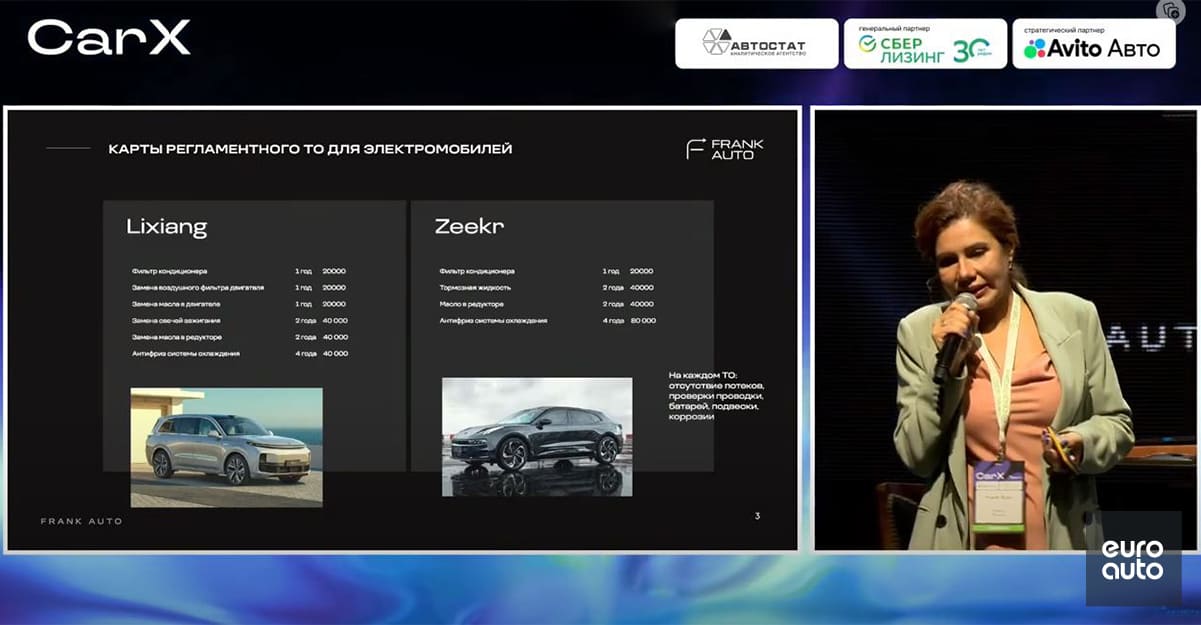Viewport: 1201px width, 625px height.
Task: Click the '80 000' mileage value
Action: [642, 320]
